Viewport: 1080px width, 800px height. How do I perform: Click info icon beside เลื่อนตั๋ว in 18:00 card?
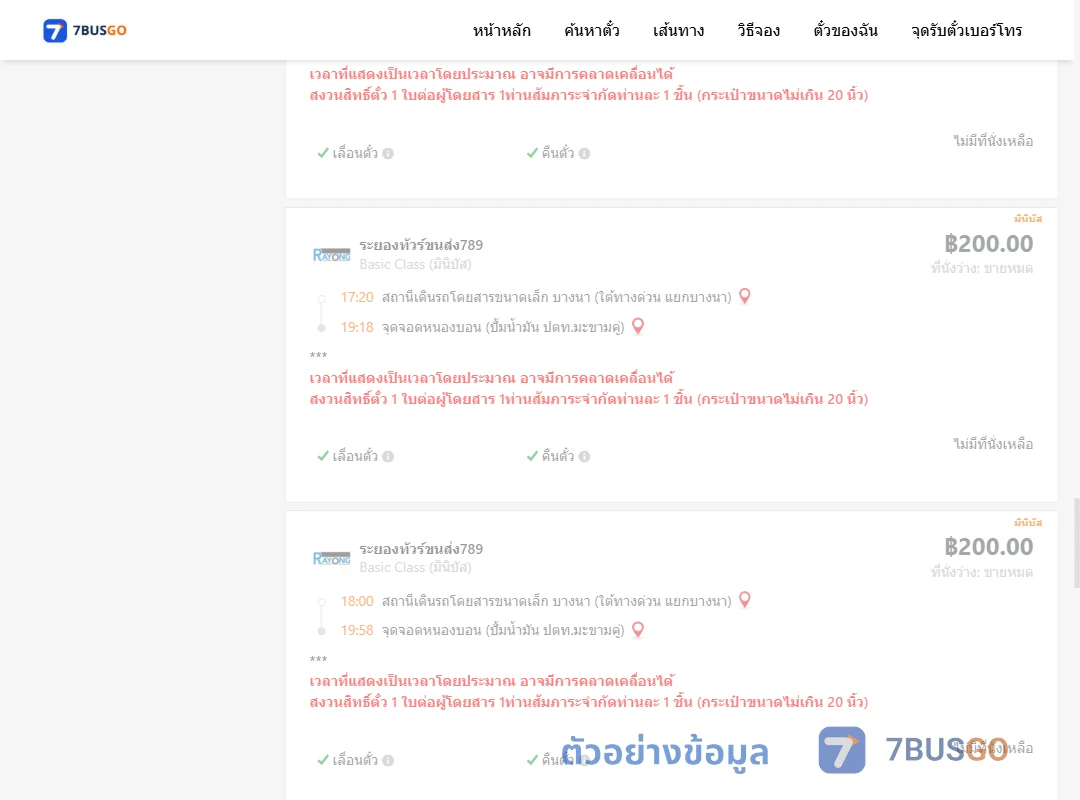388,760
